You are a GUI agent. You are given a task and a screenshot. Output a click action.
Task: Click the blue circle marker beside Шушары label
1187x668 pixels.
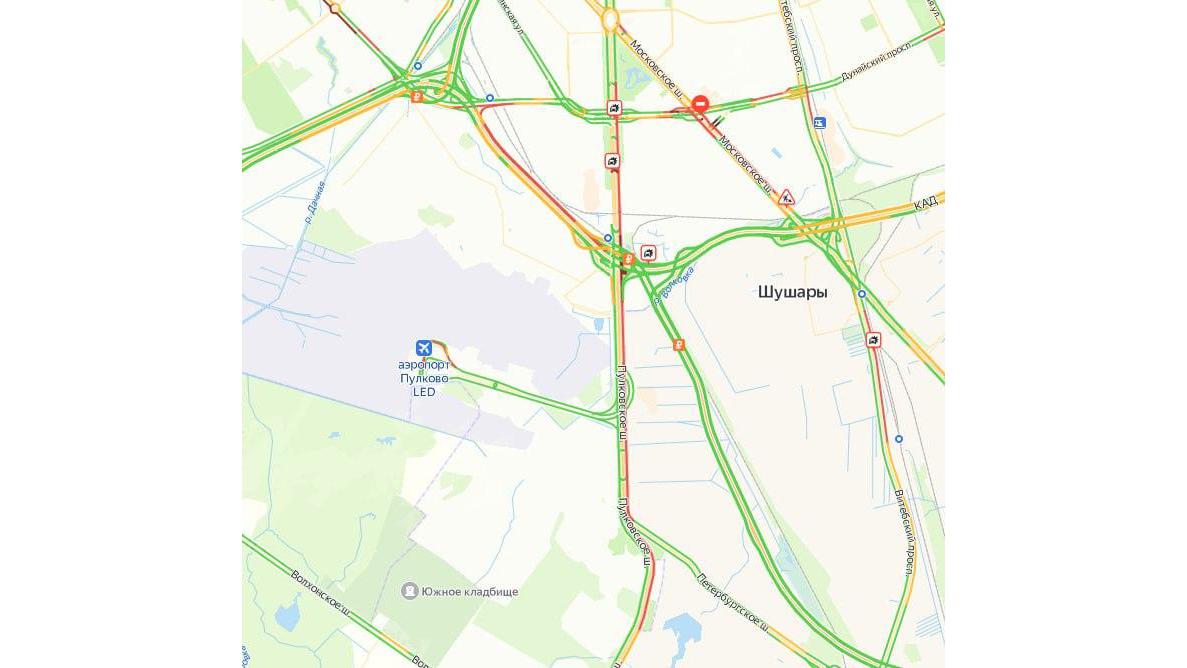tap(861, 294)
